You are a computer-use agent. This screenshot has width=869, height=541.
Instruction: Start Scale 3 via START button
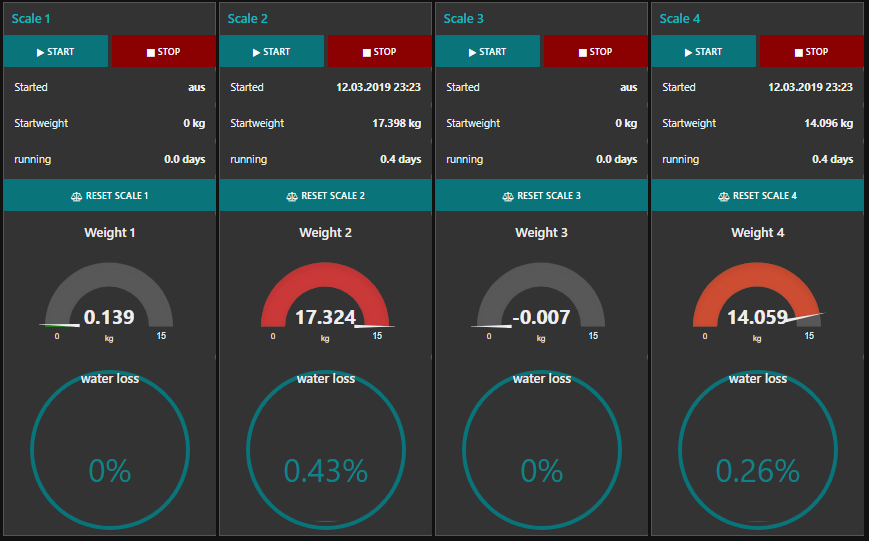pos(488,52)
